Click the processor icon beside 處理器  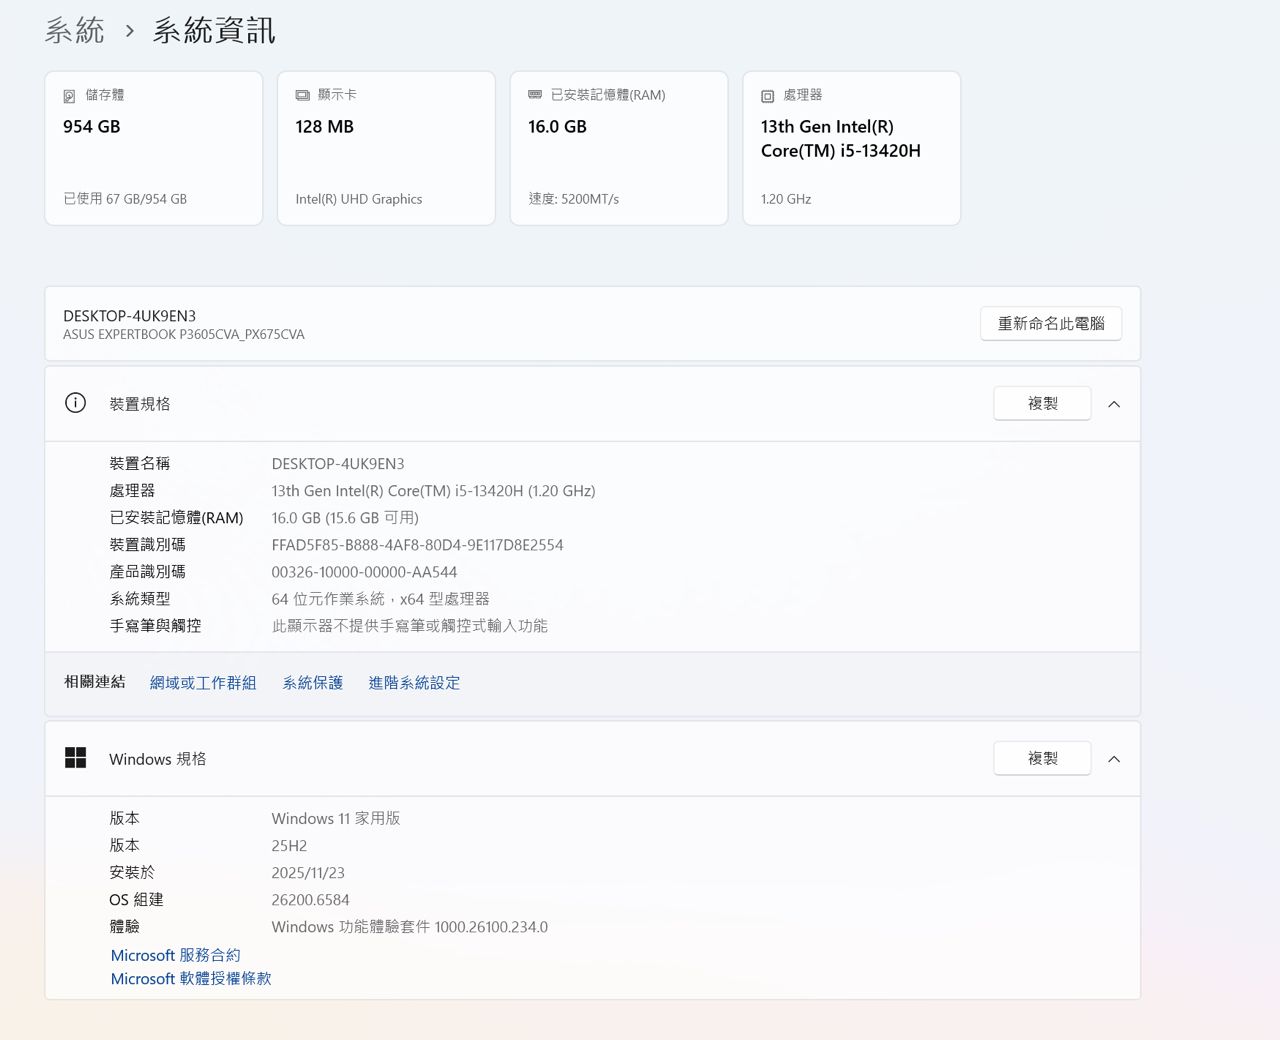[767, 96]
